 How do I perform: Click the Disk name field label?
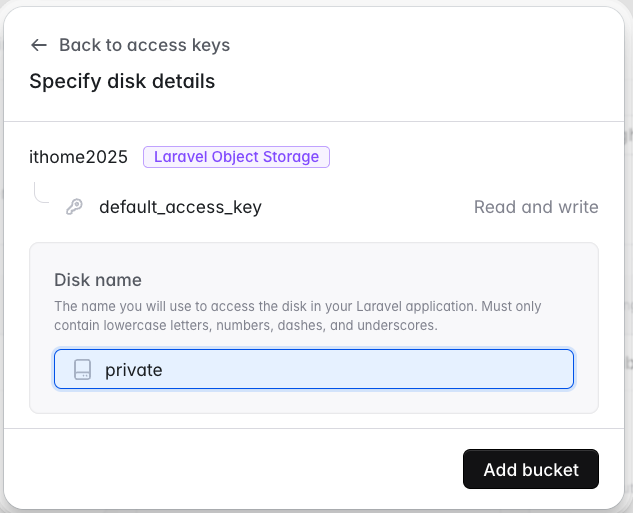coord(98,280)
